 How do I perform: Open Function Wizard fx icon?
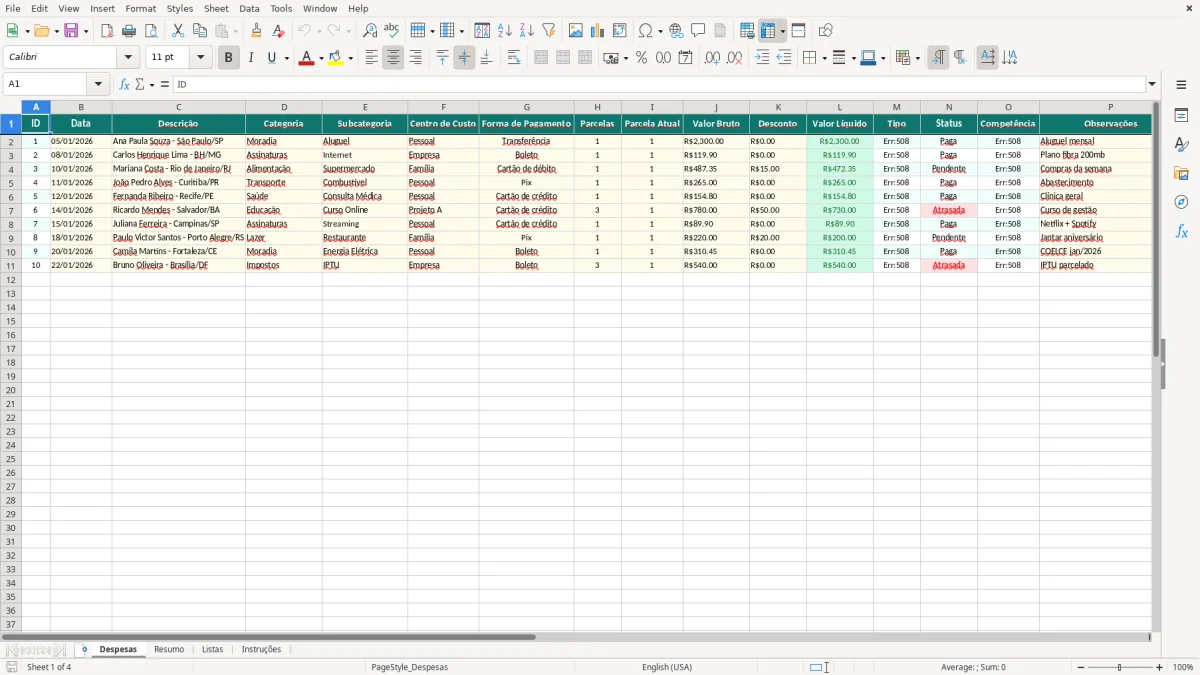click(124, 84)
